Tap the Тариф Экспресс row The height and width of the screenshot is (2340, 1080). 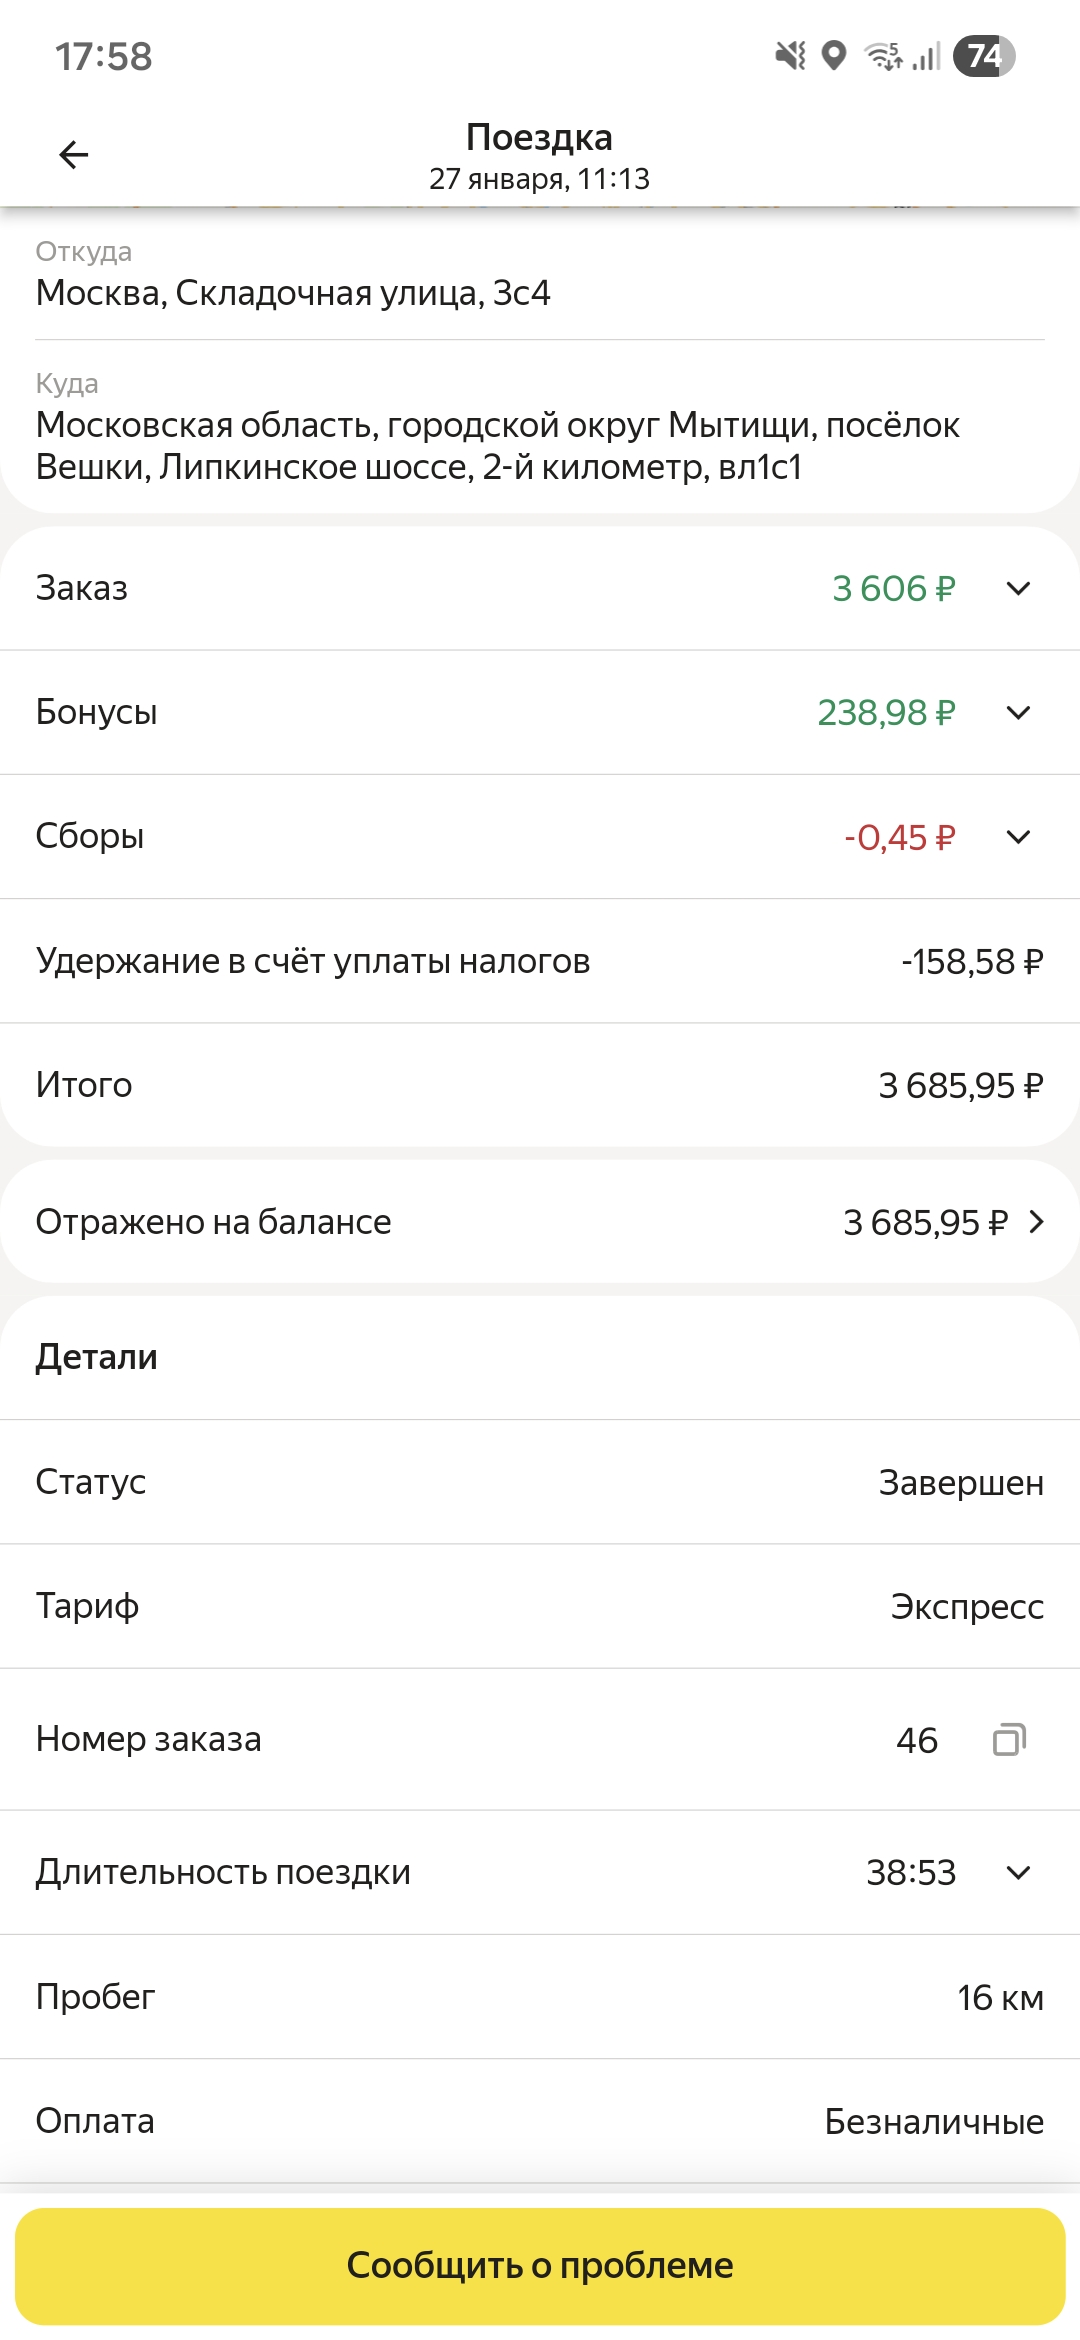[540, 1606]
